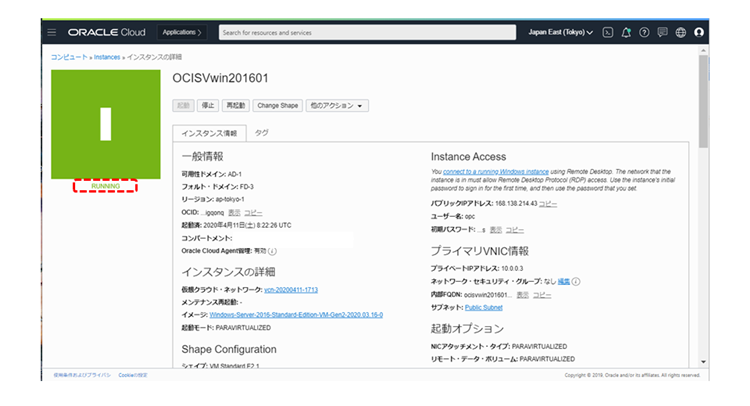The height and width of the screenshot is (406, 750).
Task: Copy the public IP address
Action: [x=548, y=204]
